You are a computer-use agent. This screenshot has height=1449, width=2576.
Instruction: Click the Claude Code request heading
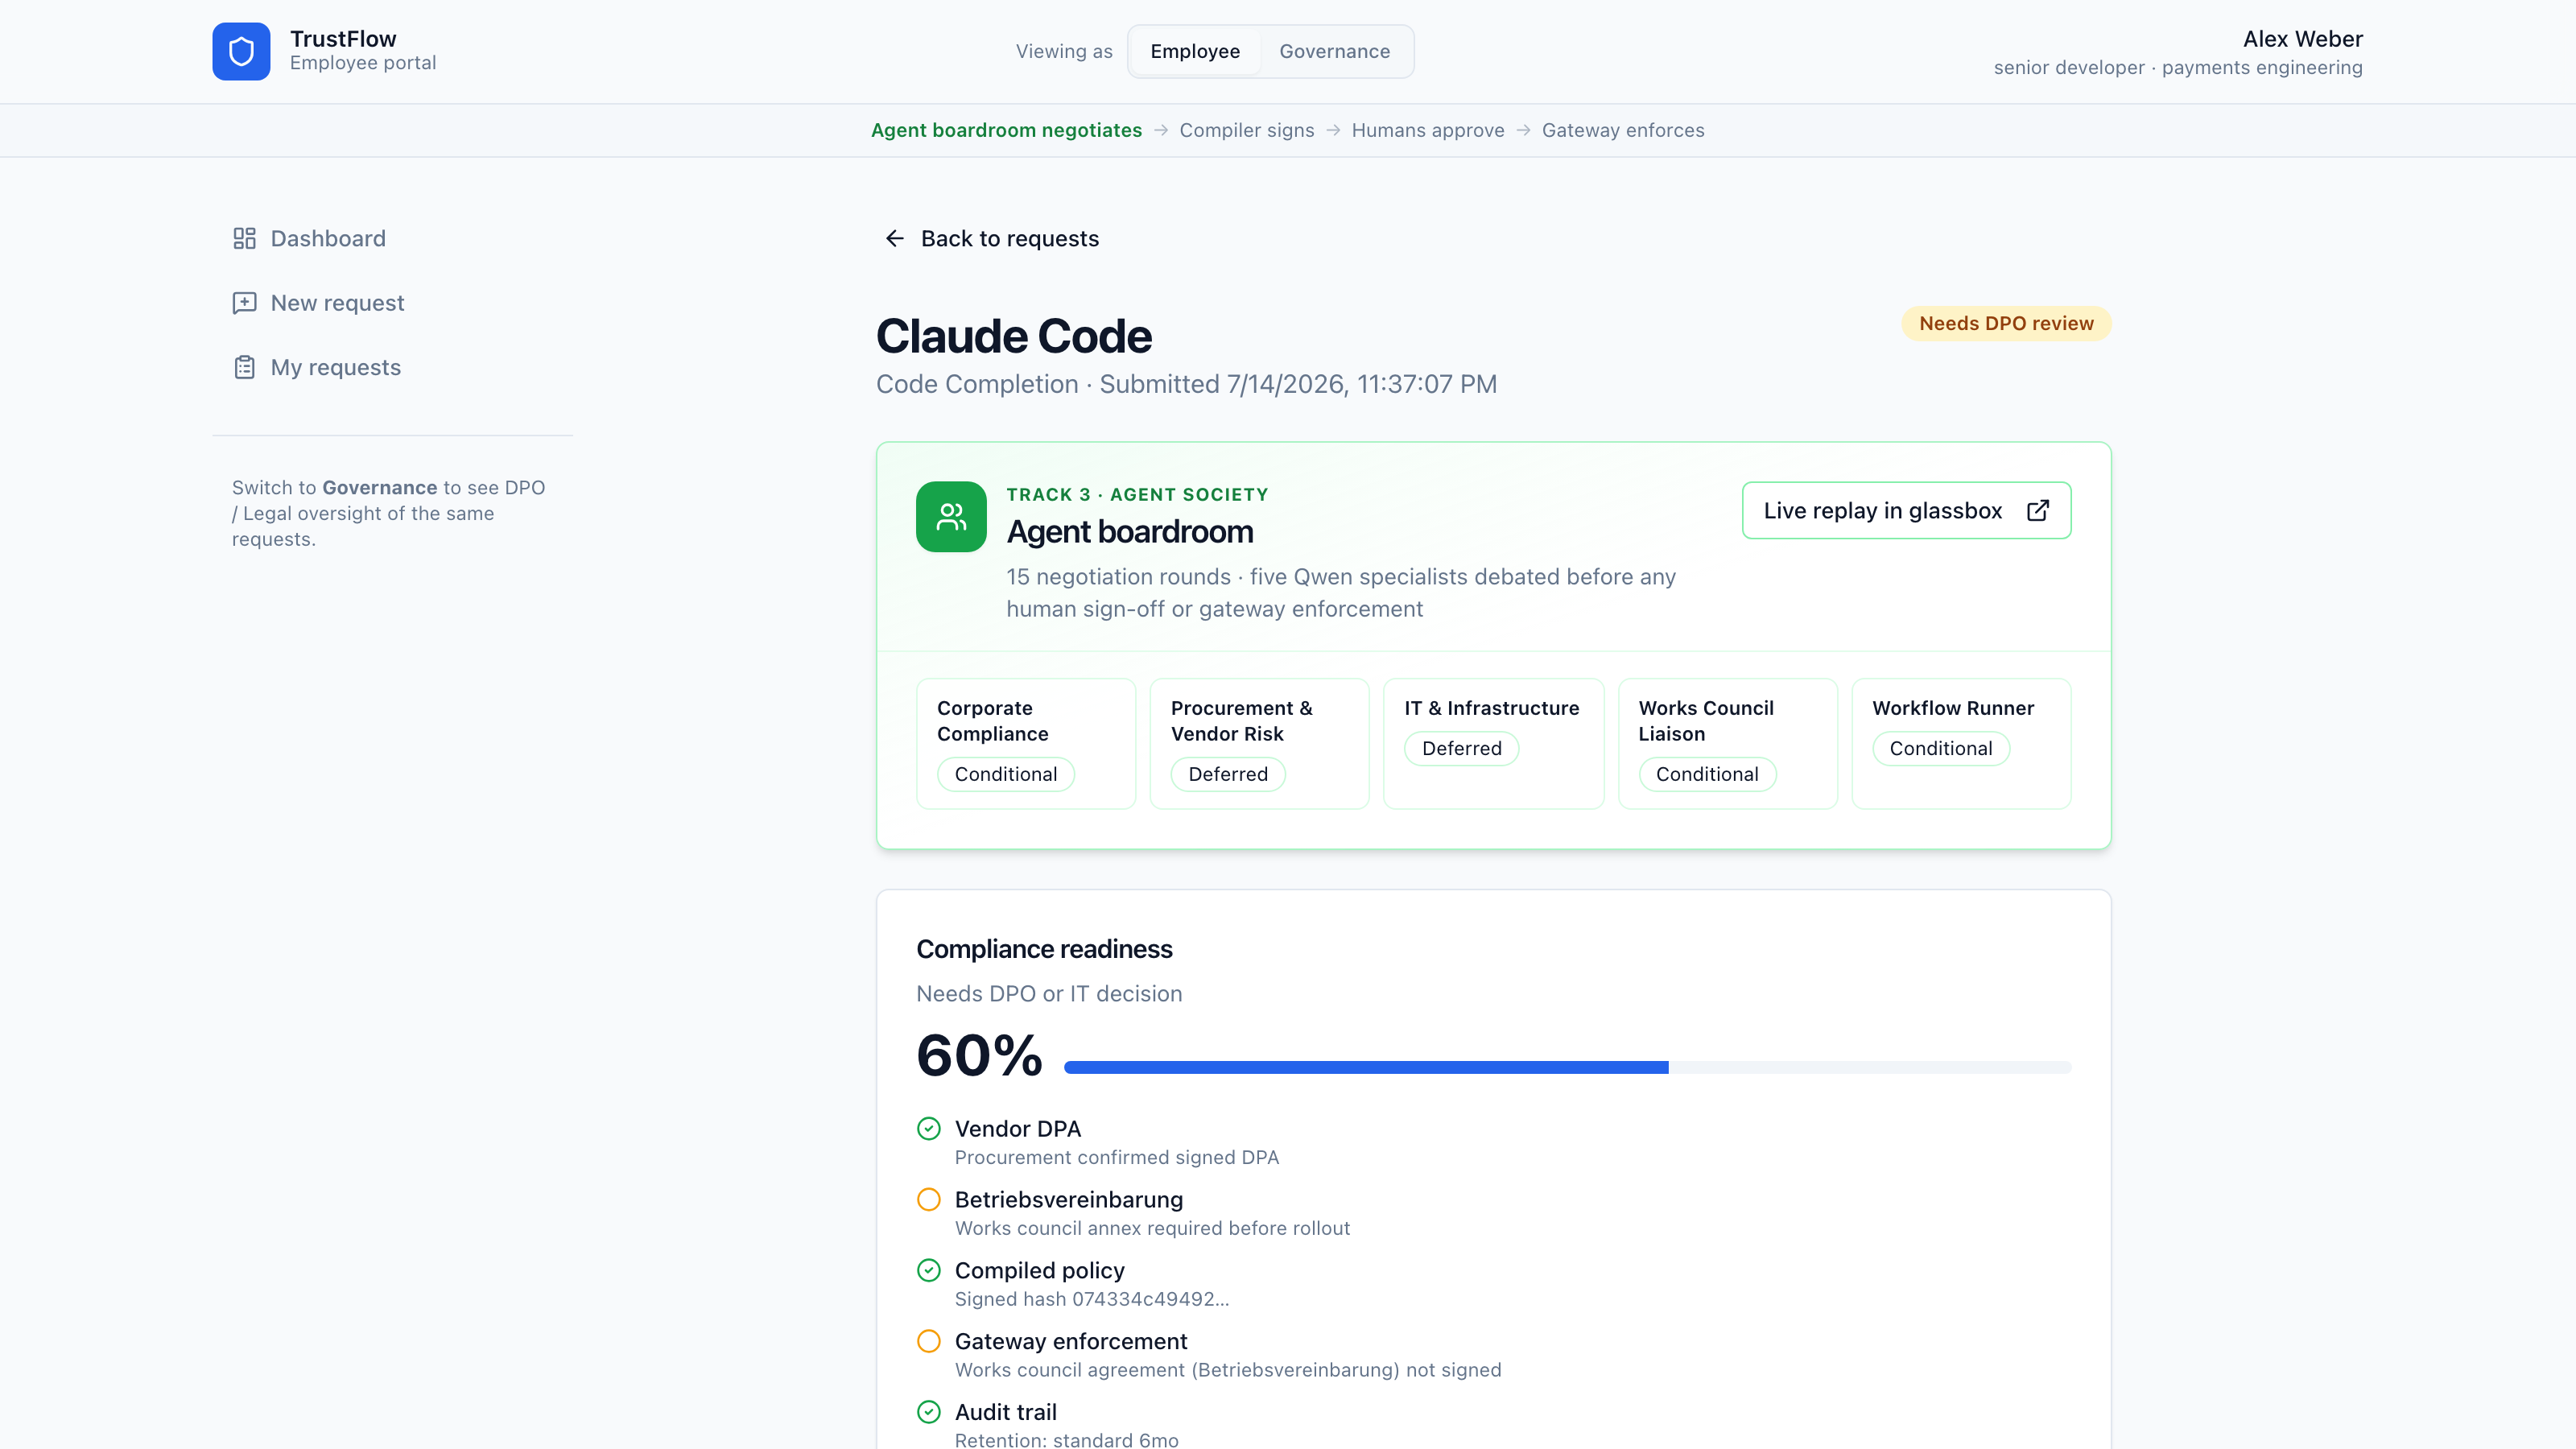(1013, 336)
